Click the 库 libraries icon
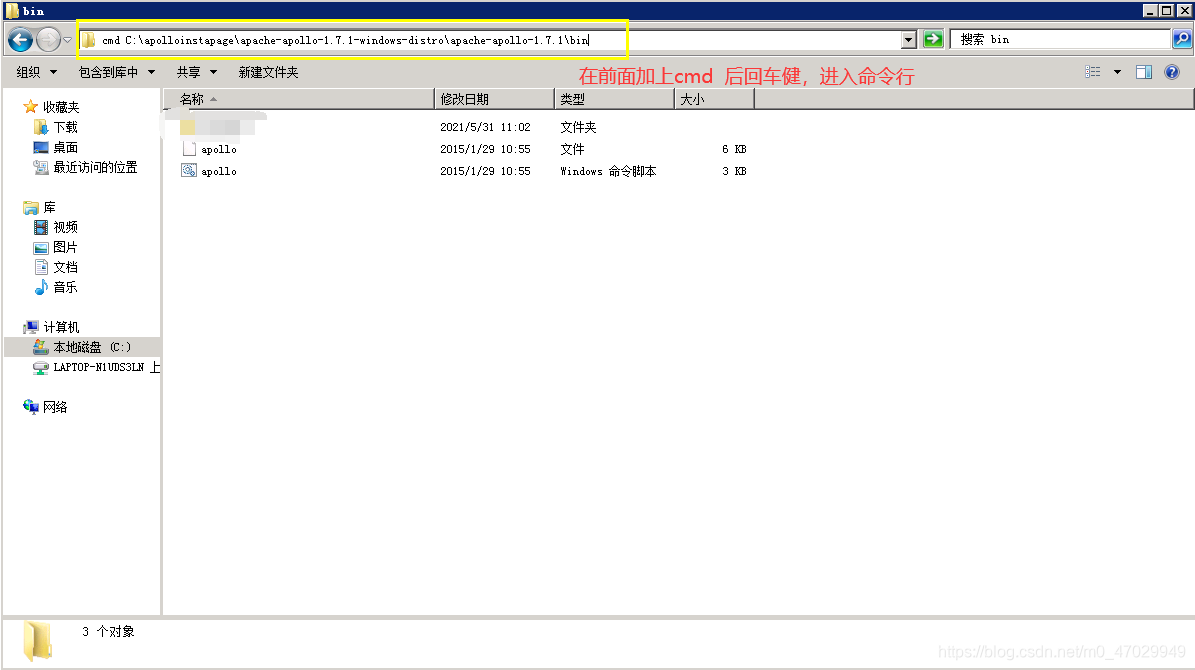 click(30, 207)
